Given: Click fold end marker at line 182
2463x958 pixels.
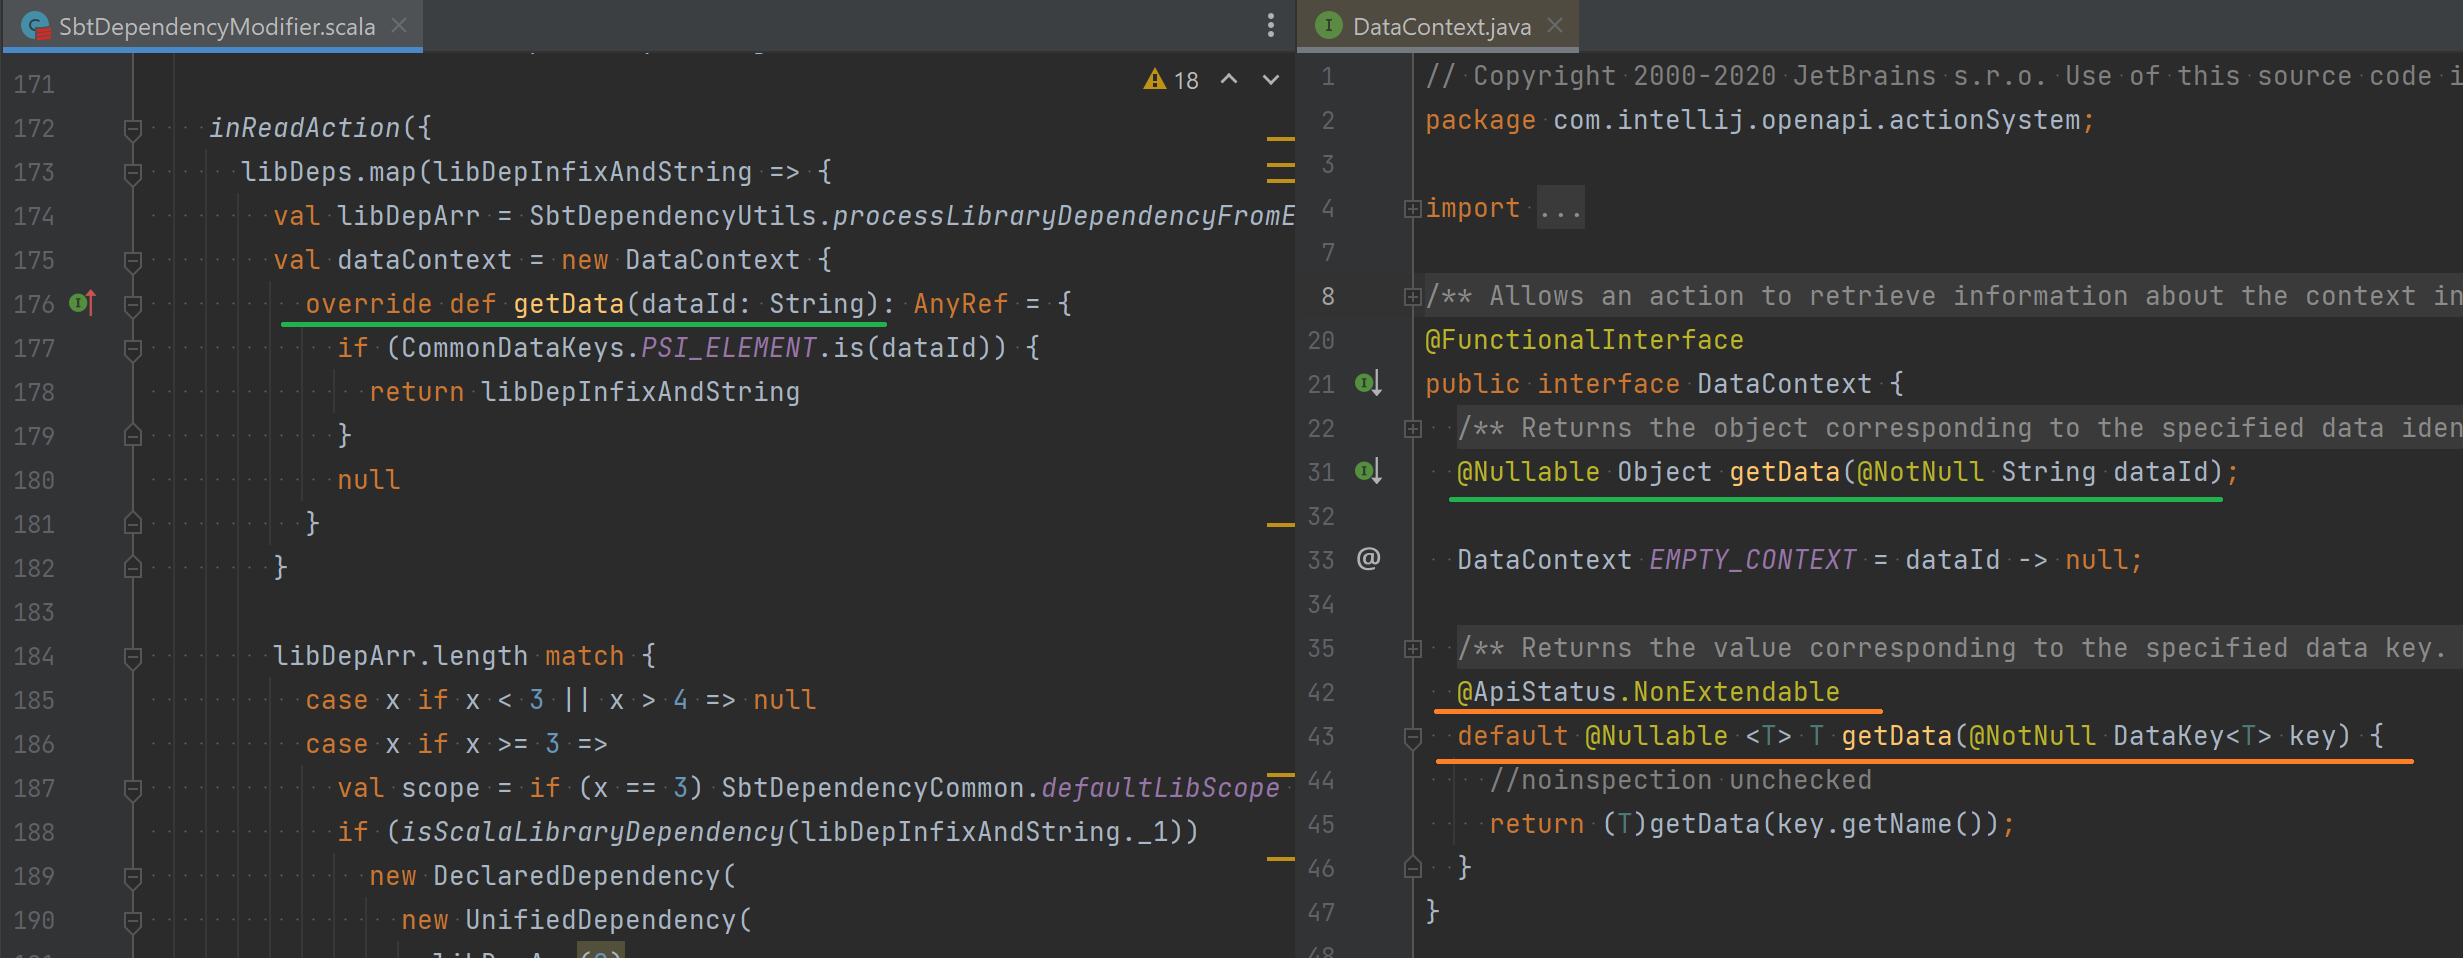Looking at the screenshot, I should (132, 567).
